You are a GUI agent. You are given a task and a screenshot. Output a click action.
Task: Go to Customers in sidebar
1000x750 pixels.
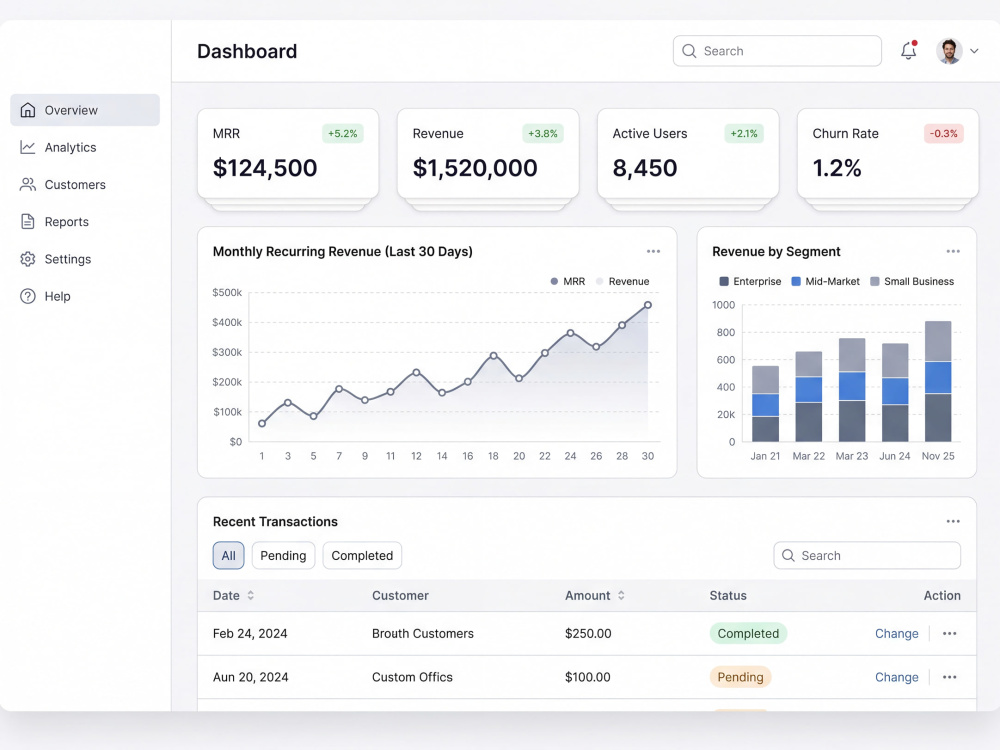(85, 184)
